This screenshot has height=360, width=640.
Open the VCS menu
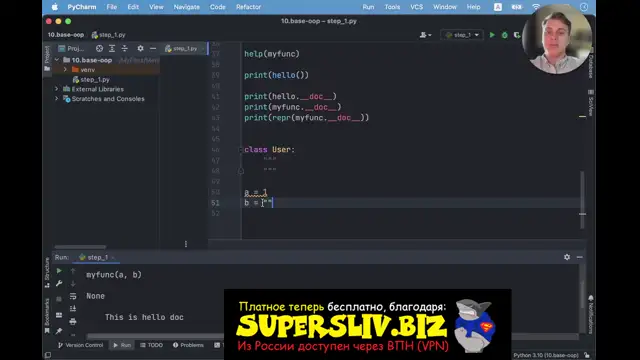click(416, 7)
